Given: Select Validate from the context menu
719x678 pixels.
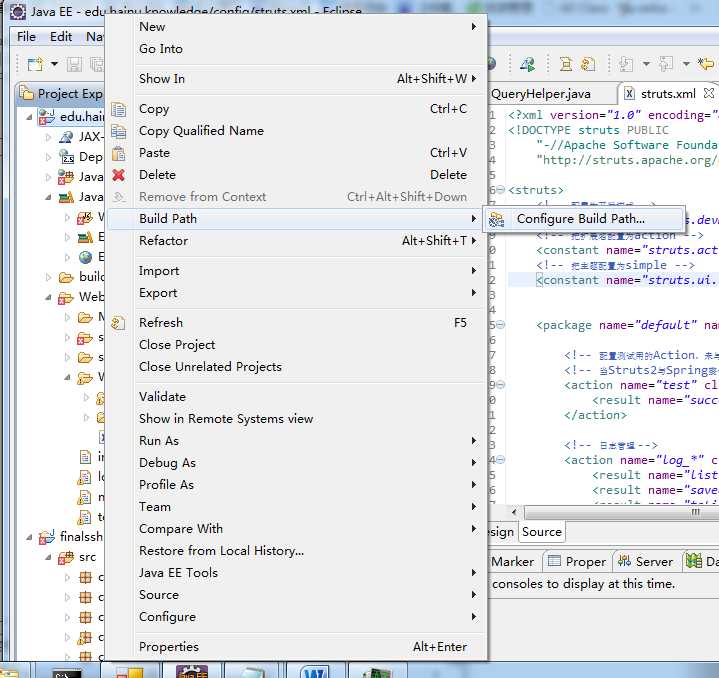Looking at the screenshot, I should 296,397.
